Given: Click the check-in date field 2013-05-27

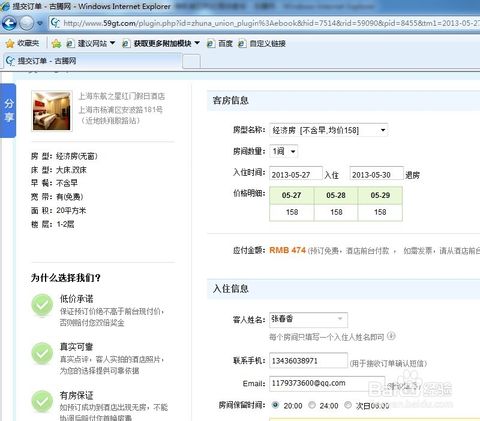Looking at the screenshot, I should (296, 174).
